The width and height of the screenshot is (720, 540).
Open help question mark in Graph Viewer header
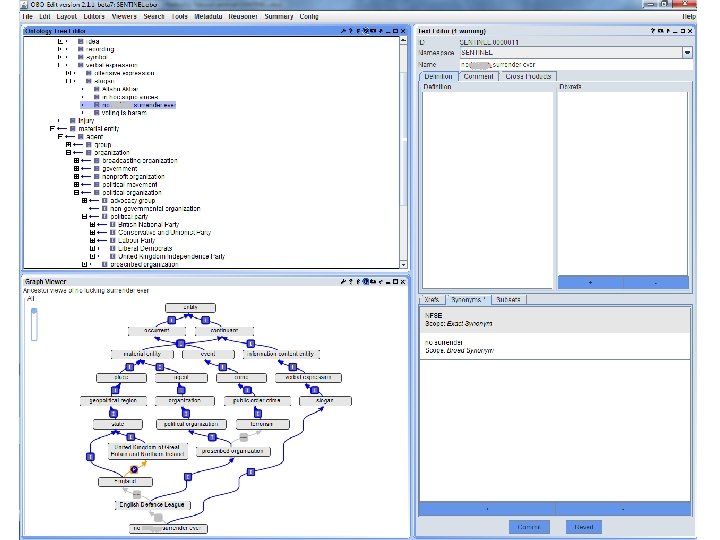350,281
